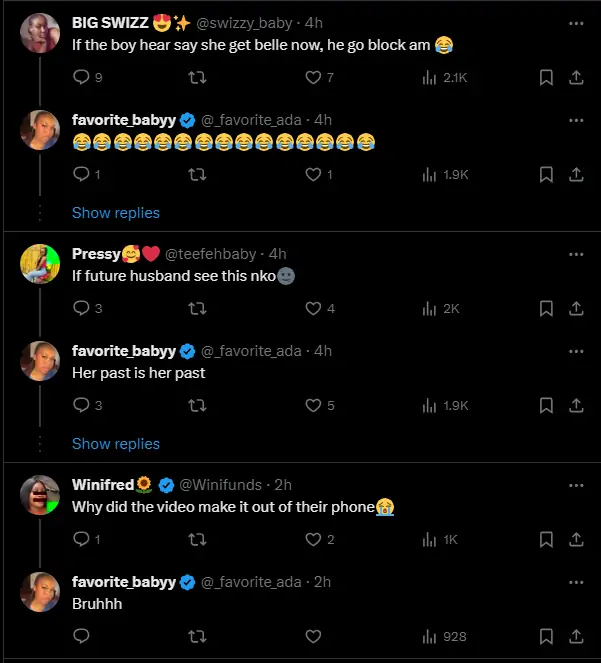Open more options menu on Pressy's tweet
The height and width of the screenshot is (663, 601).
[x=575, y=253]
